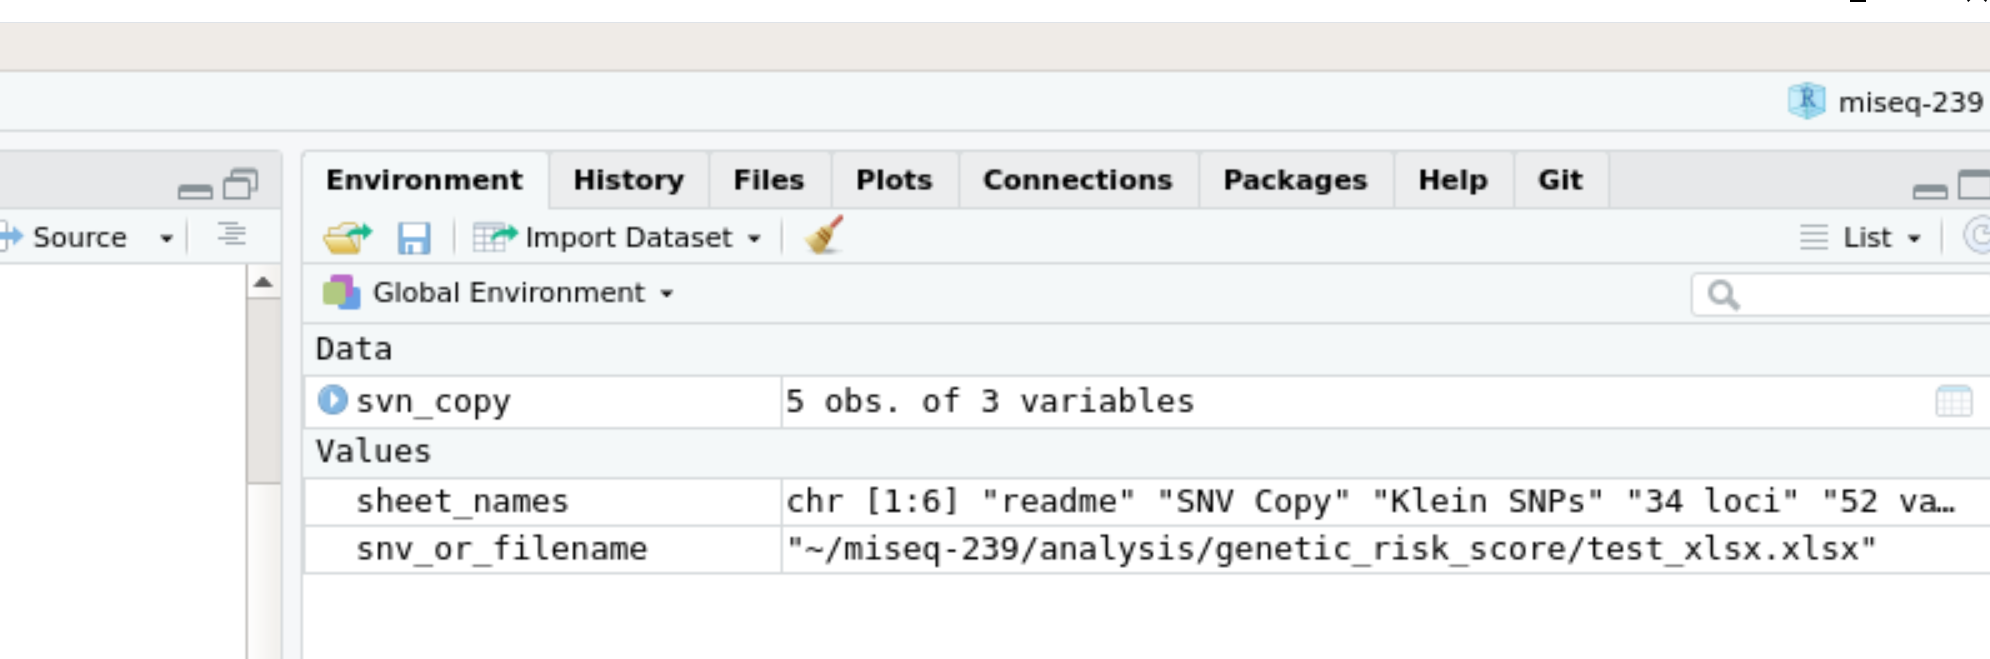This screenshot has width=1990, height=659.
Task: Click the scroll up arrow
Action: 263,282
